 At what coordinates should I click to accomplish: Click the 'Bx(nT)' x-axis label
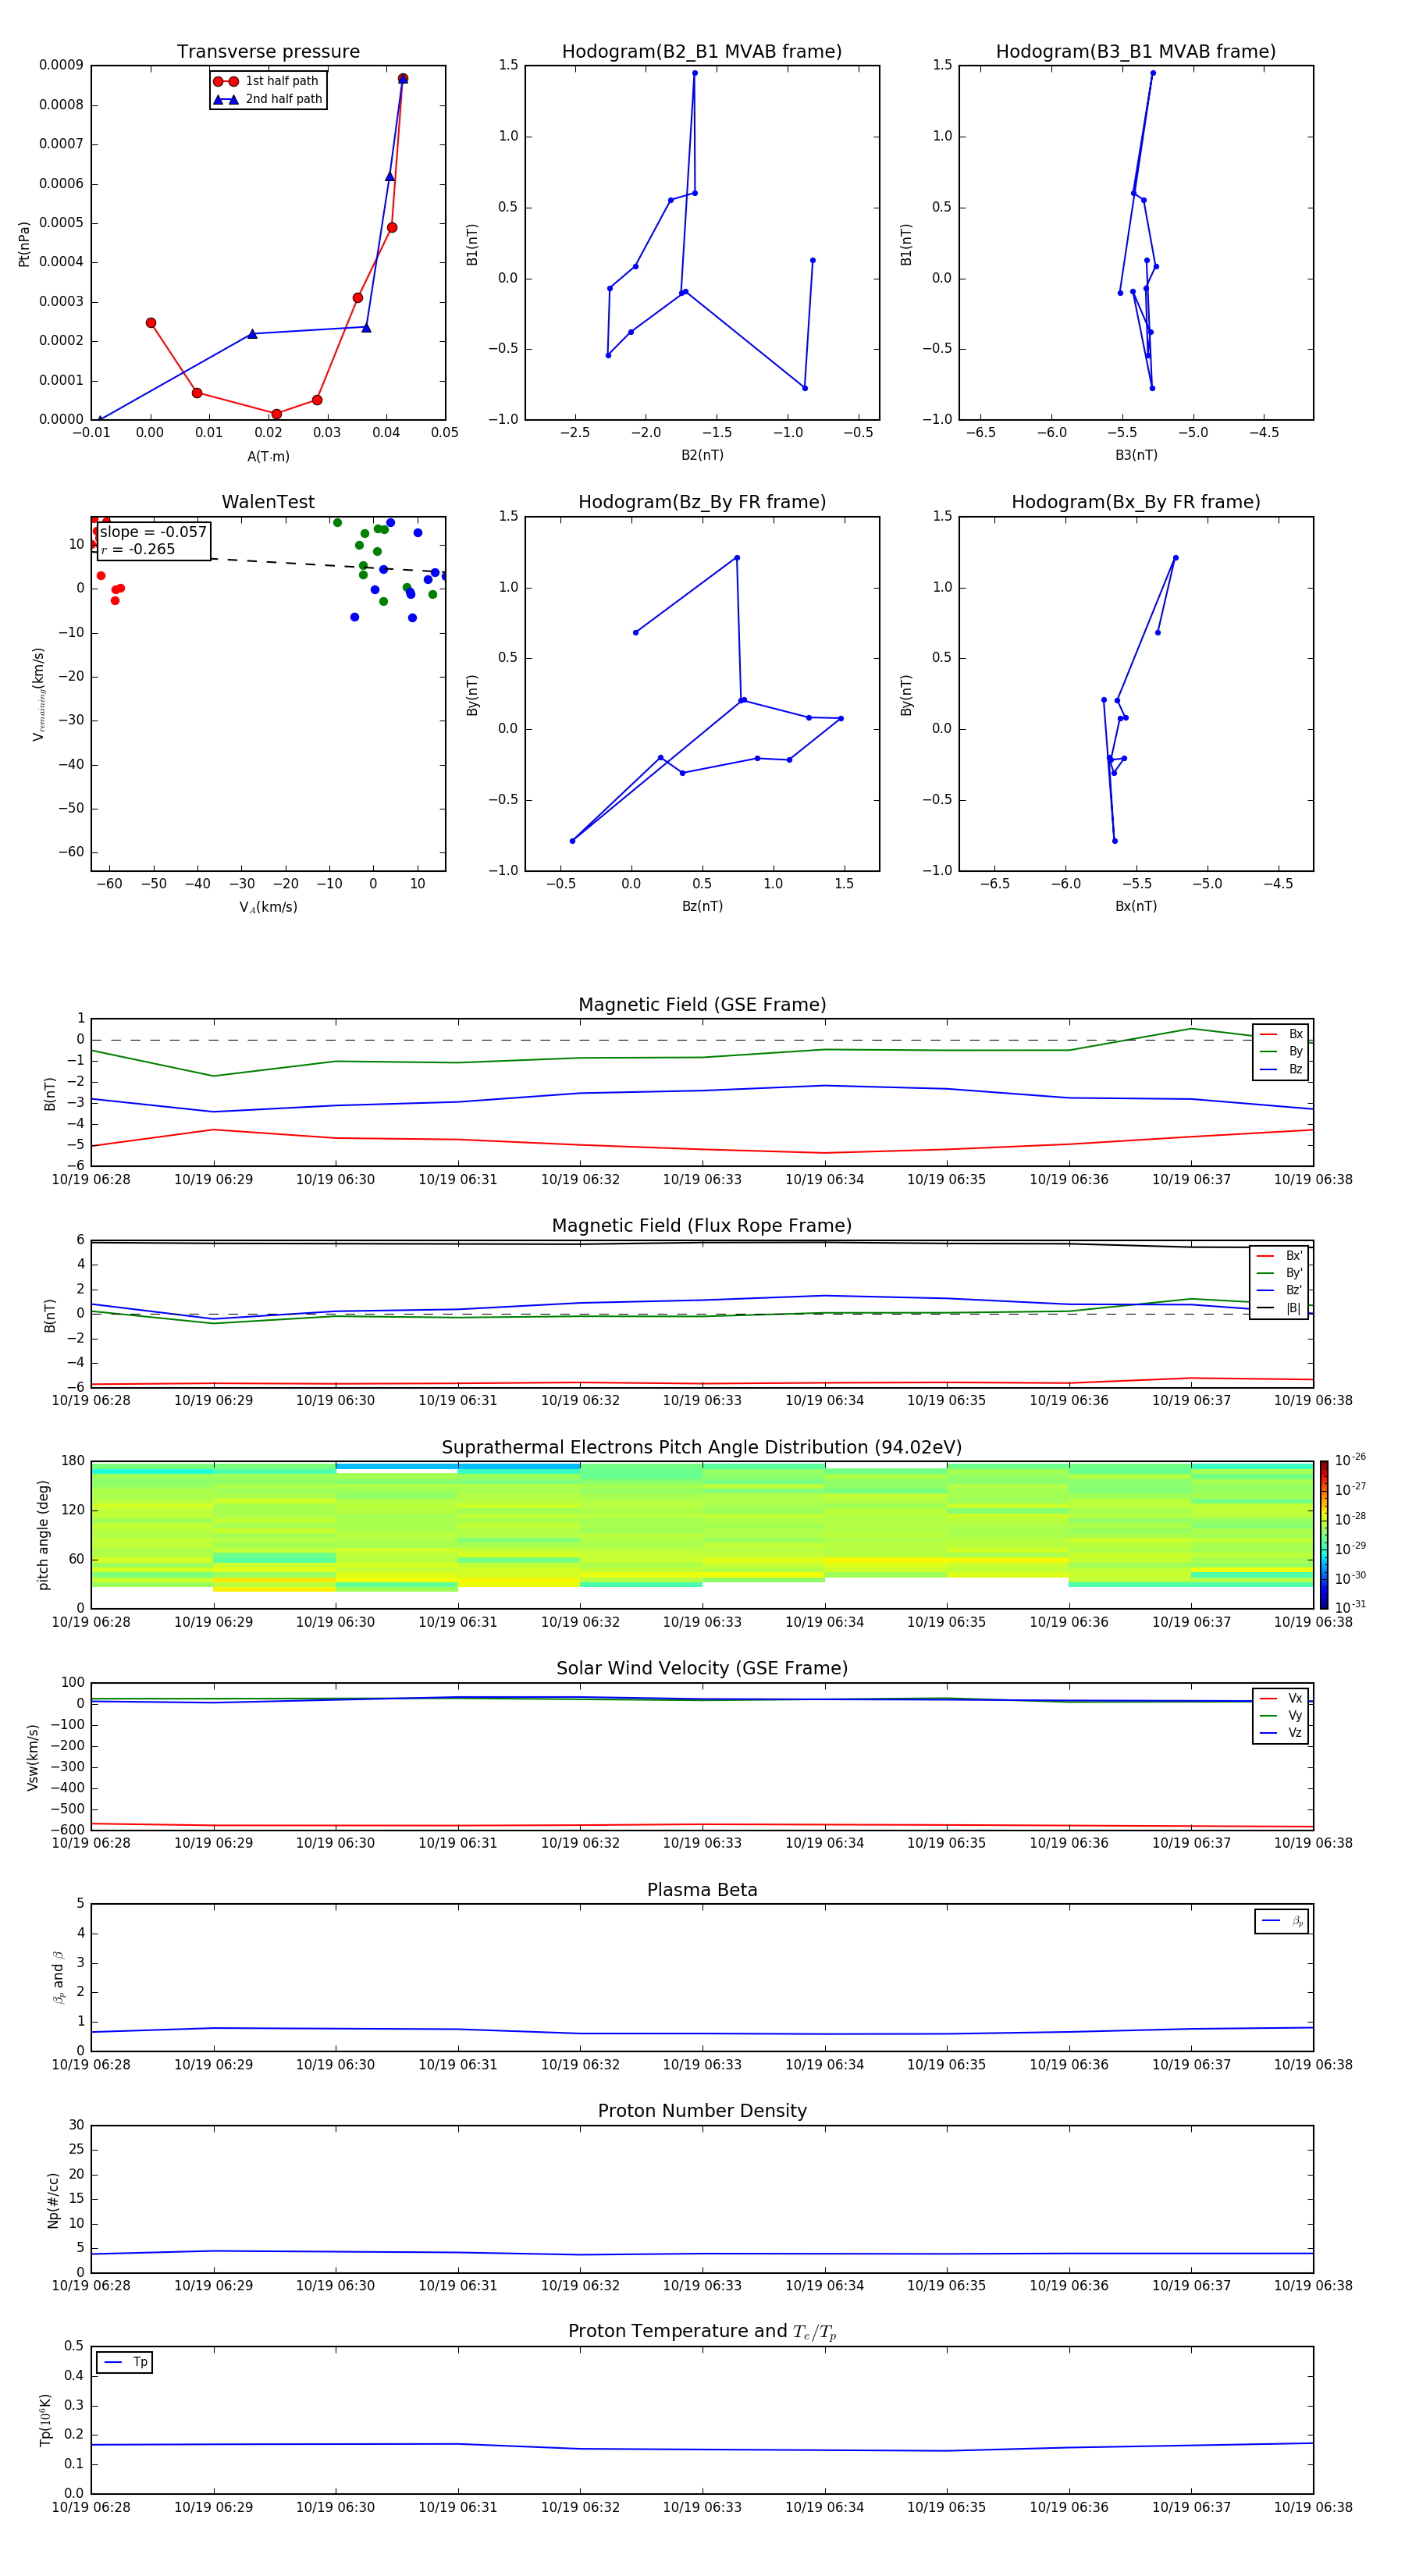1136,906
